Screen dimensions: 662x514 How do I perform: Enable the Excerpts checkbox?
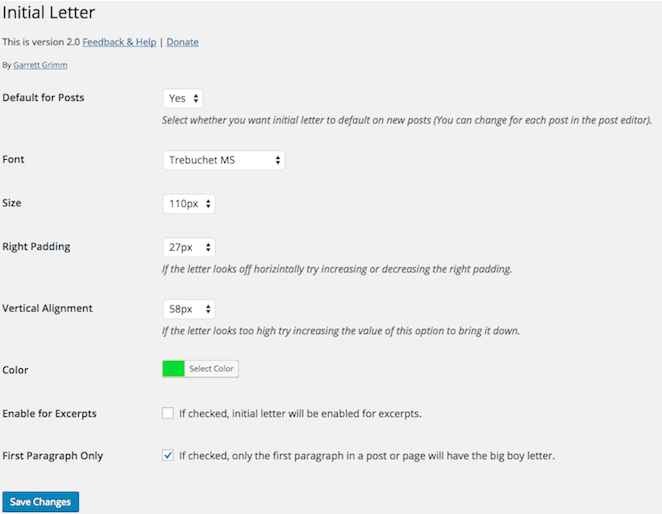pos(168,413)
